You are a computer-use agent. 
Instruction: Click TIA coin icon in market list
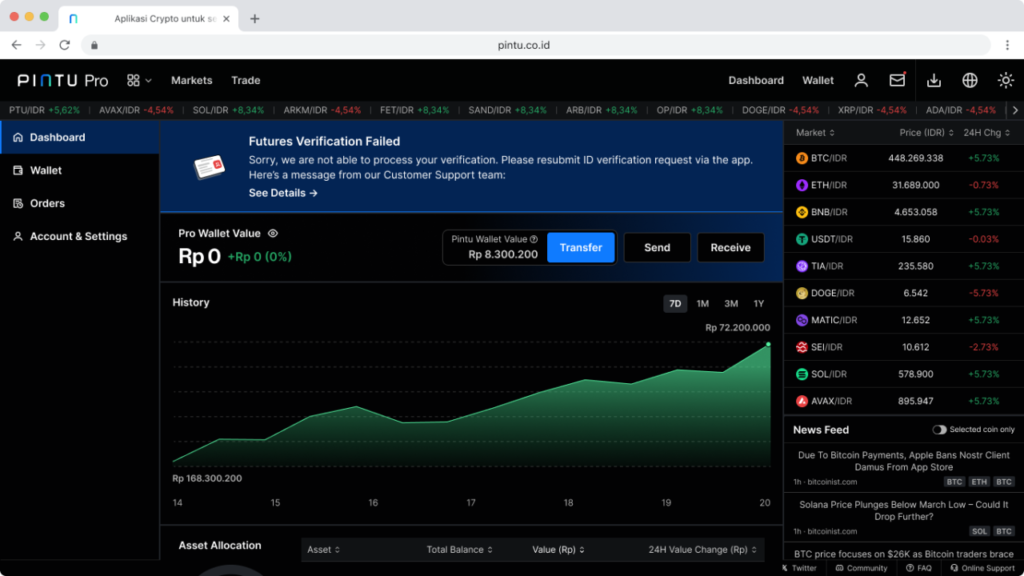click(x=801, y=266)
